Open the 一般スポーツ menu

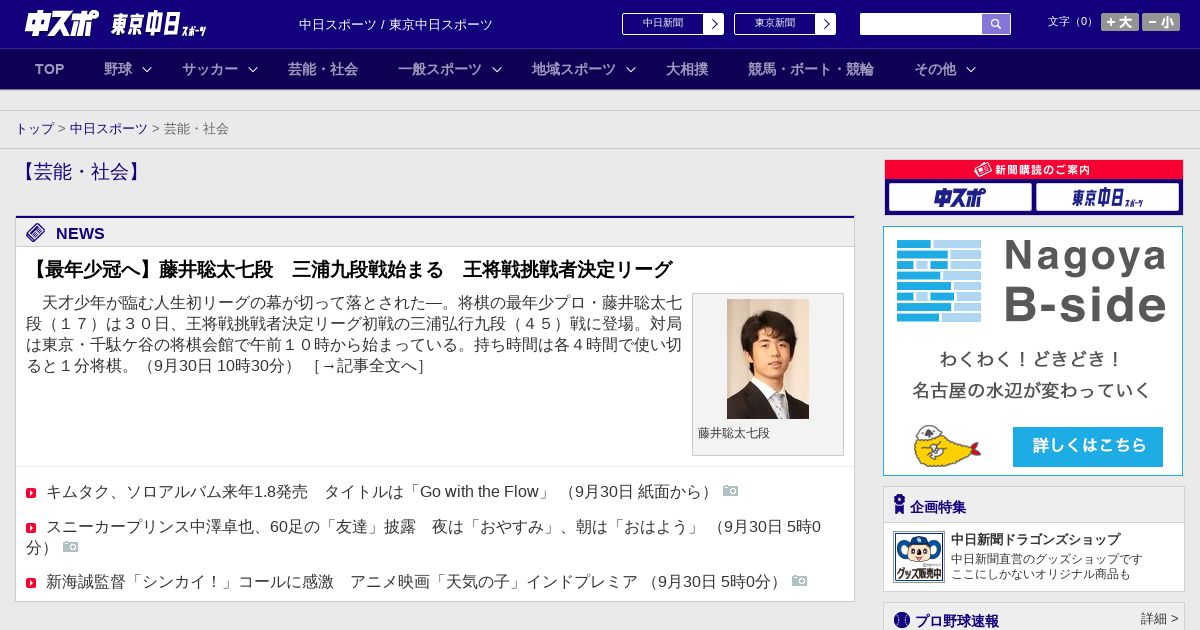click(440, 69)
